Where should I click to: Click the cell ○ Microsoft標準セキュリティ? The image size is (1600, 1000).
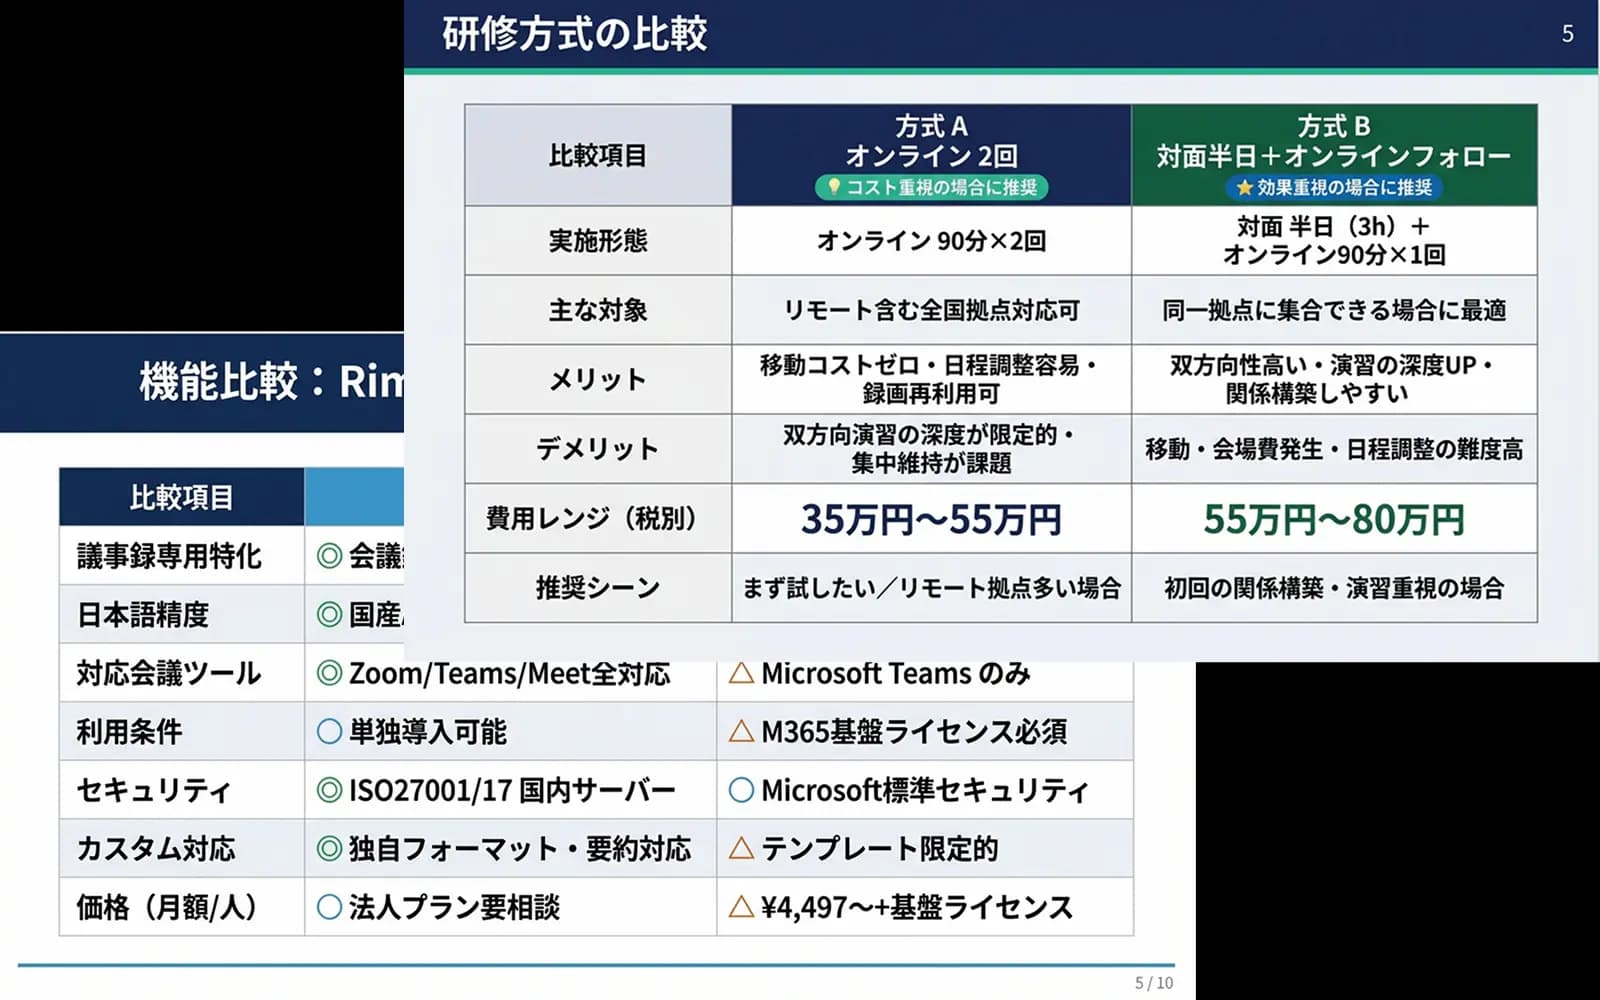click(925, 790)
